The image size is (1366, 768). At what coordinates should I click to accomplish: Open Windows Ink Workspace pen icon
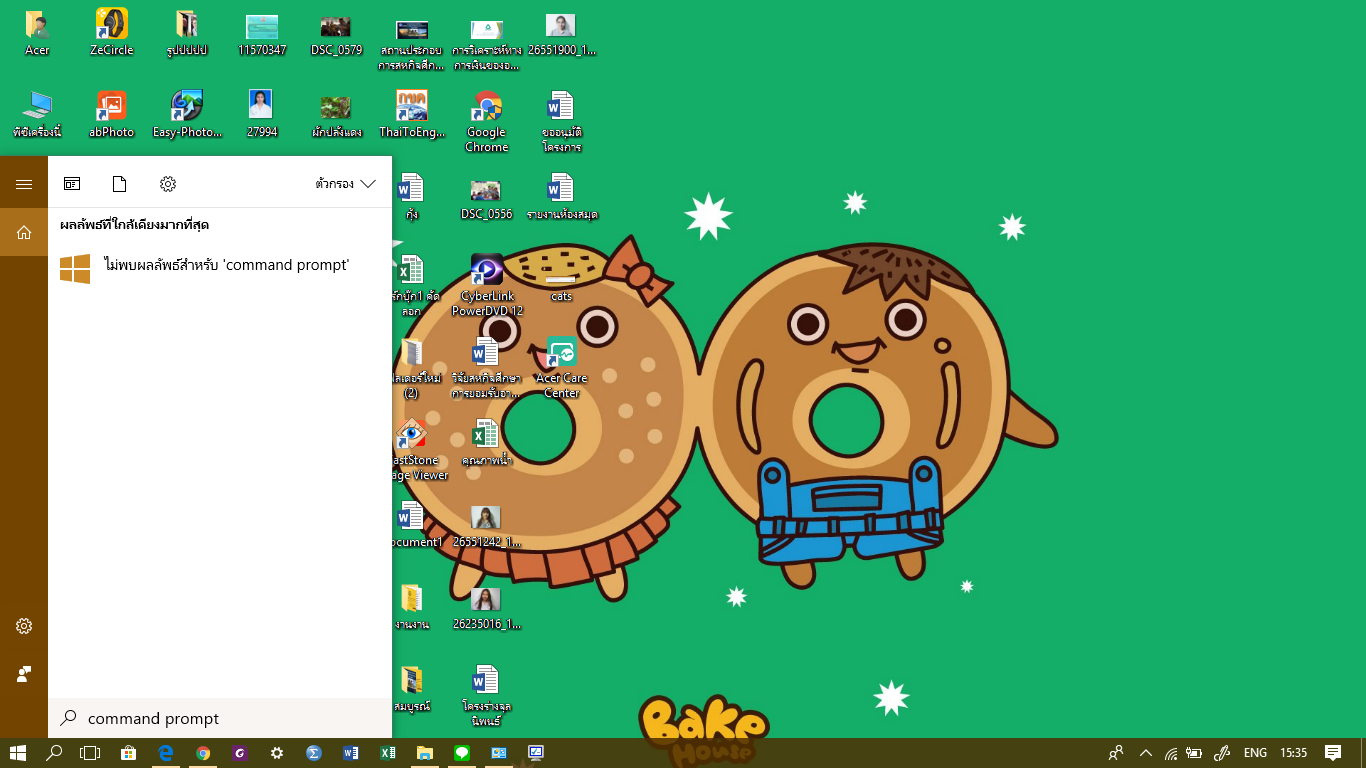tap(1221, 753)
